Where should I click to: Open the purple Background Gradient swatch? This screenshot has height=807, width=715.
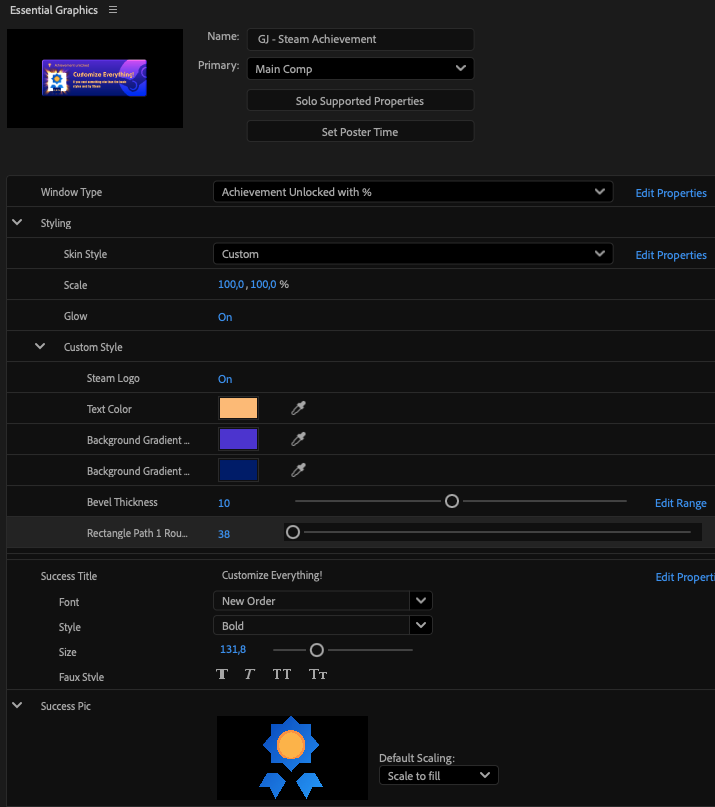pos(238,439)
